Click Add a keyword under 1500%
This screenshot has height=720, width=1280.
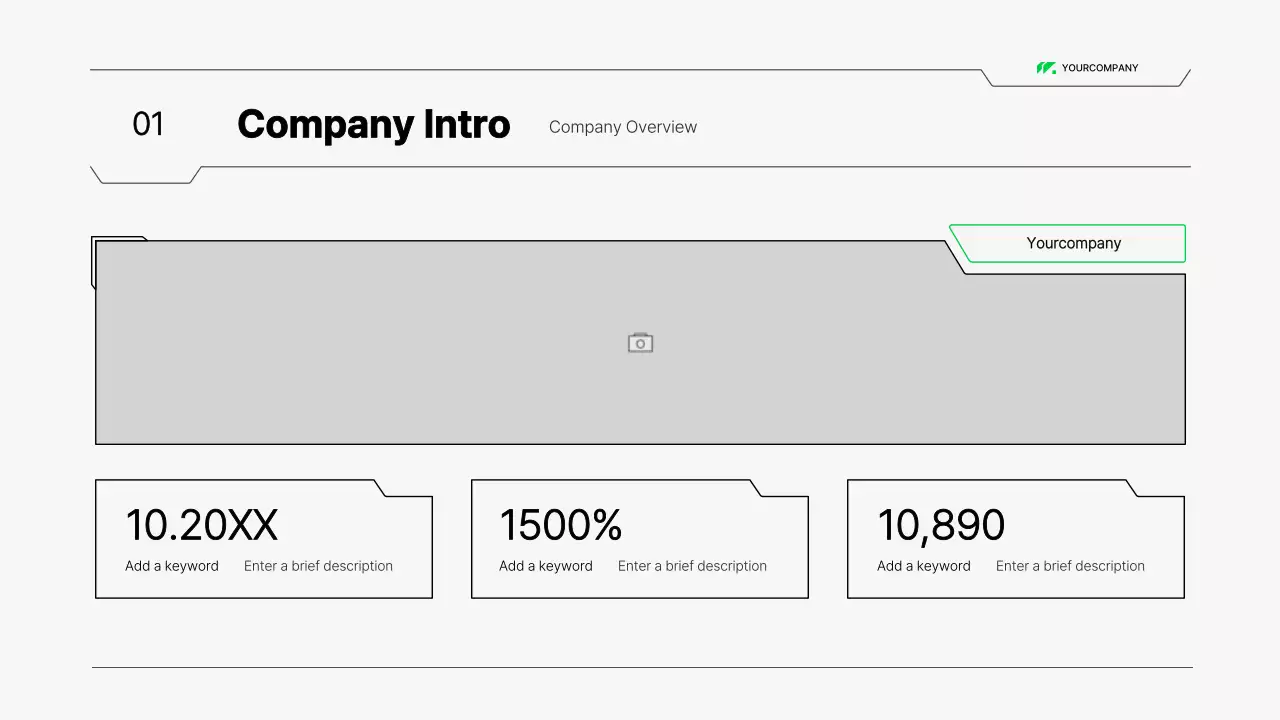point(546,566)
